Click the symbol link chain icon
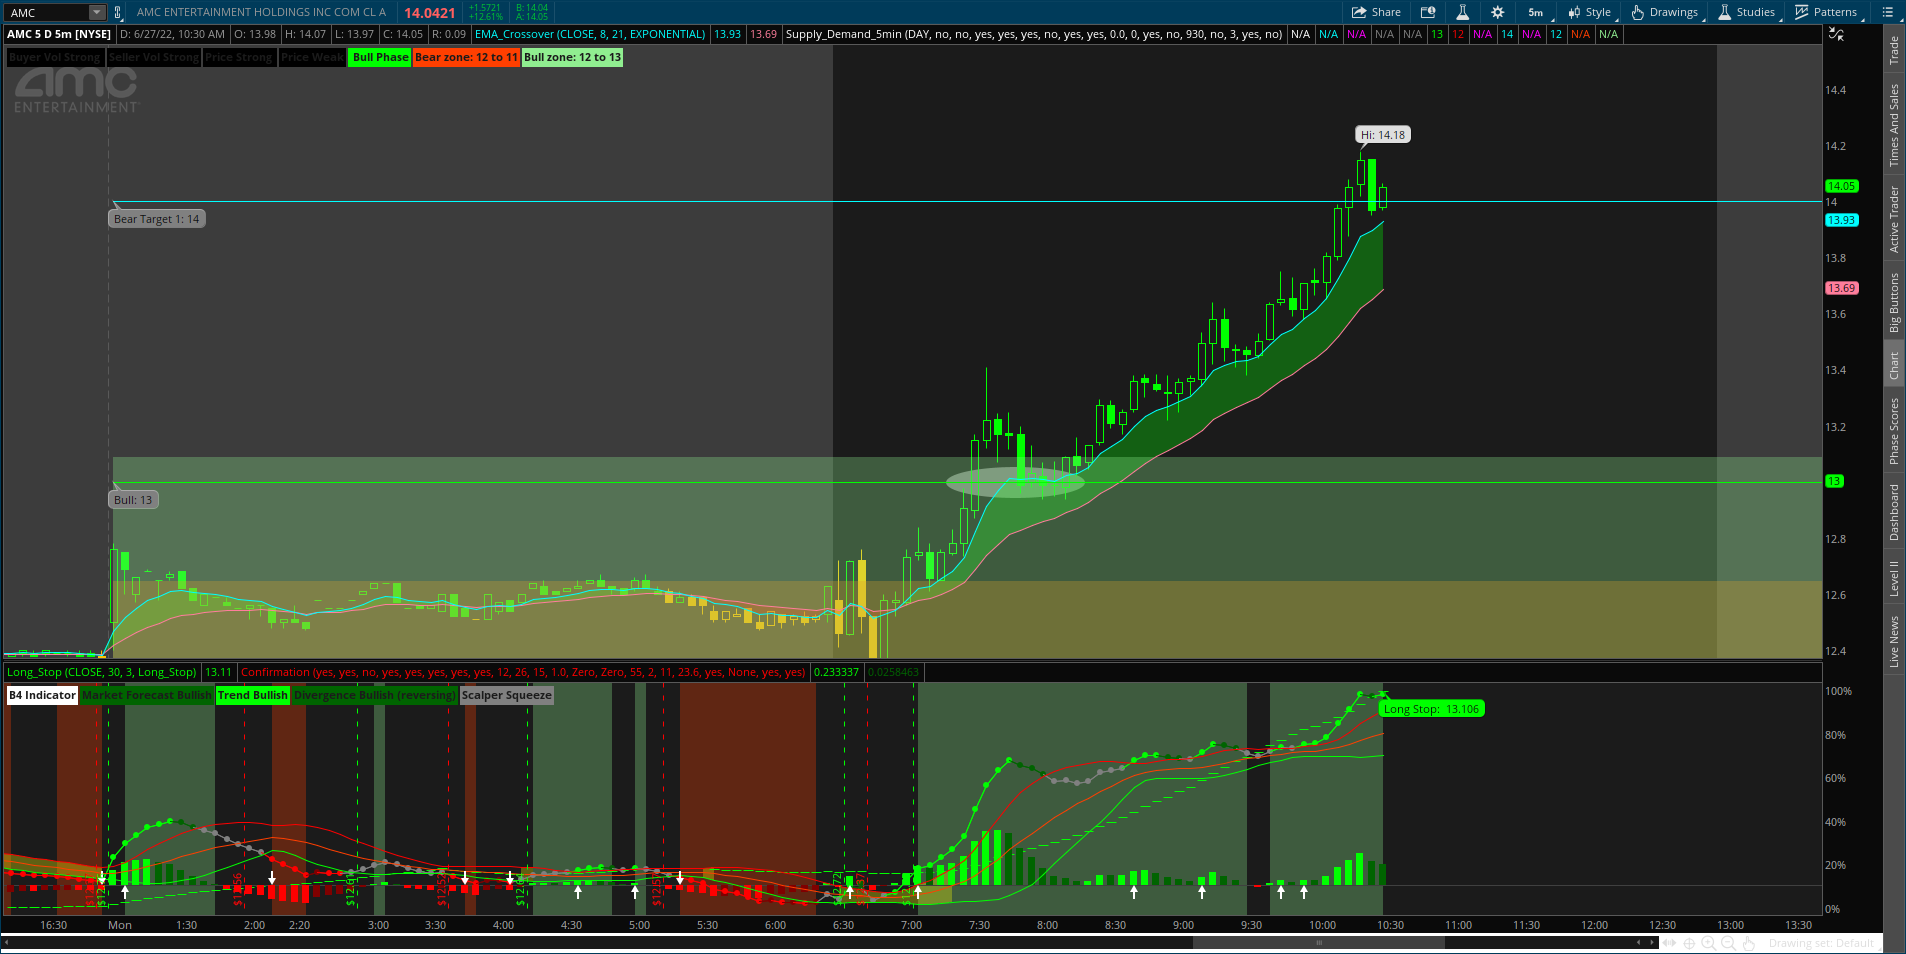Screen dimensions: 1906x954 (x=118, y=12)
